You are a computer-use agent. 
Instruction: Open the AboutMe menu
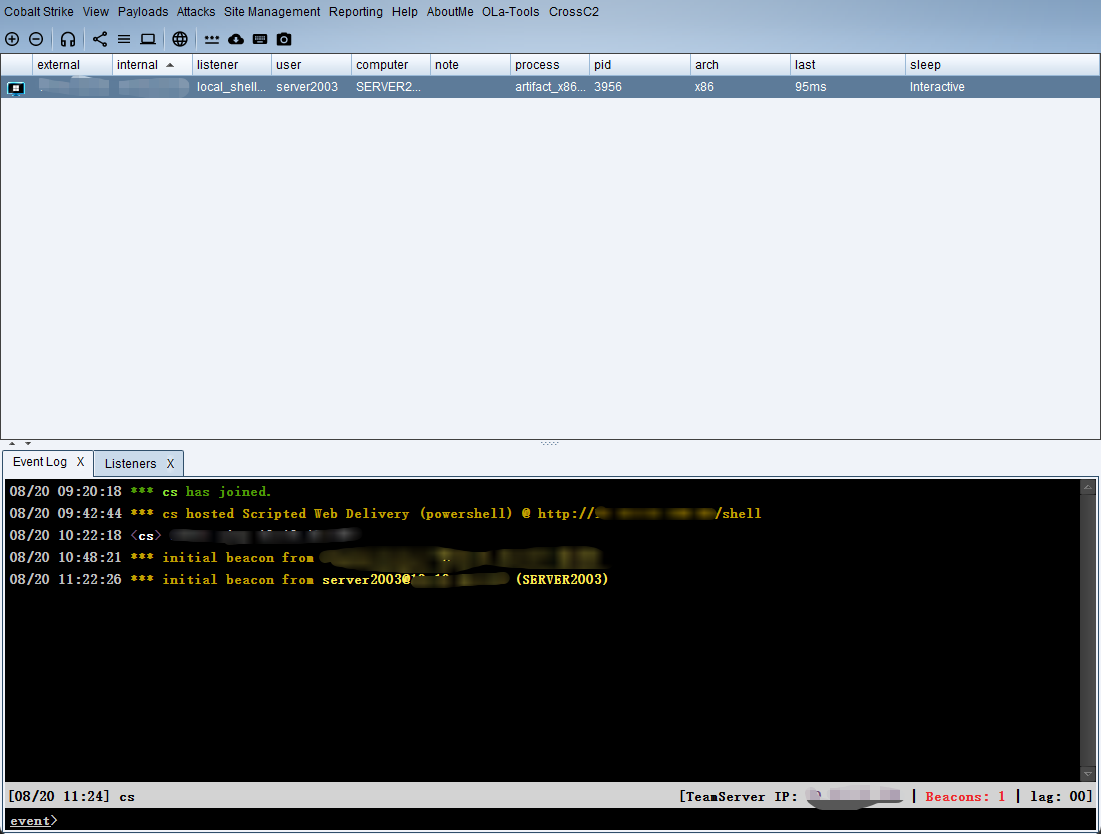click(450, 12)
